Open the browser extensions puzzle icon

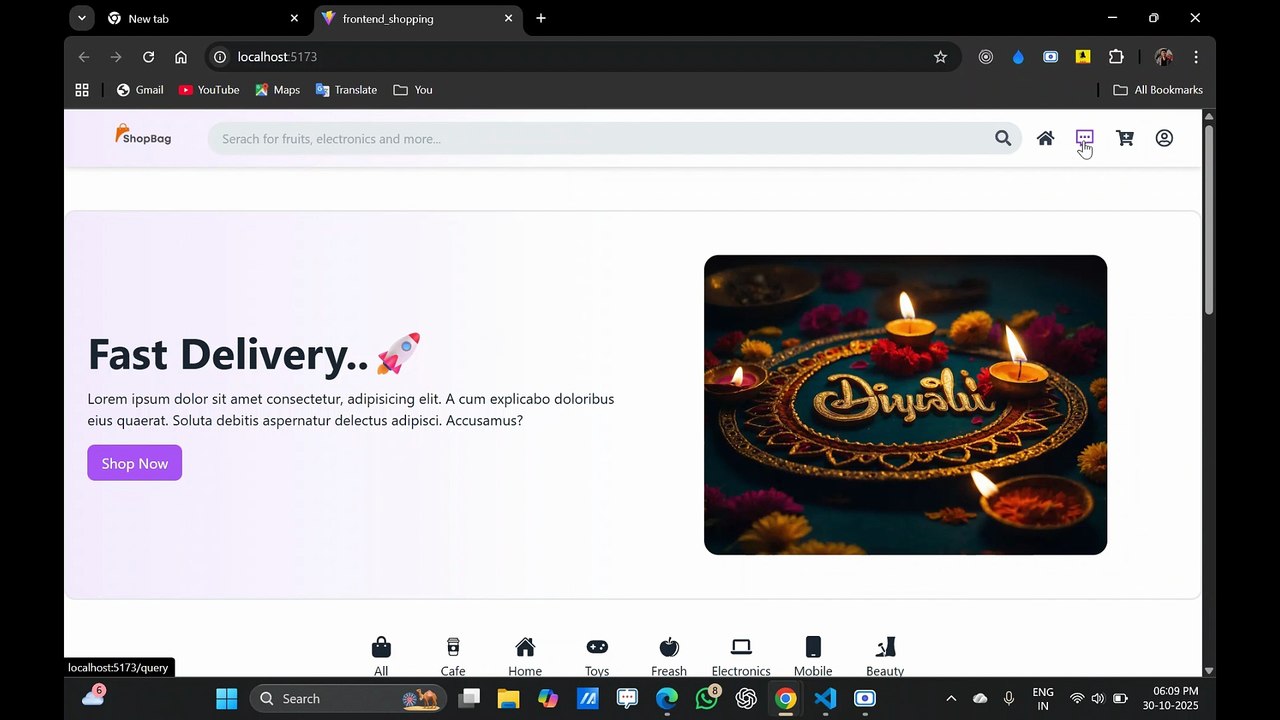tap(1116, 57)
